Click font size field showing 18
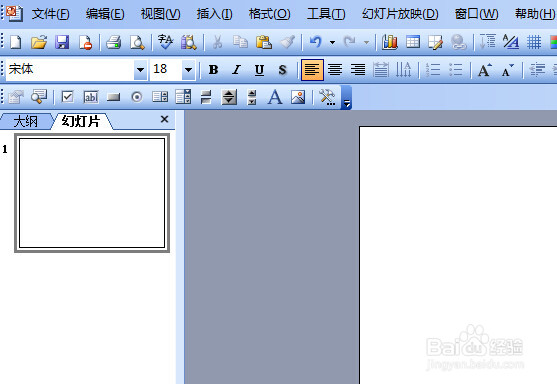 pyautogui.click(x=166, y=70)
